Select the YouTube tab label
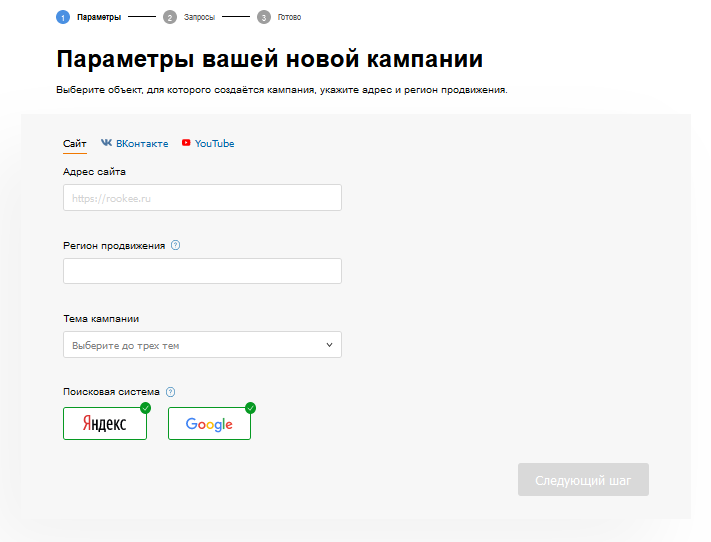 (214, 144)
